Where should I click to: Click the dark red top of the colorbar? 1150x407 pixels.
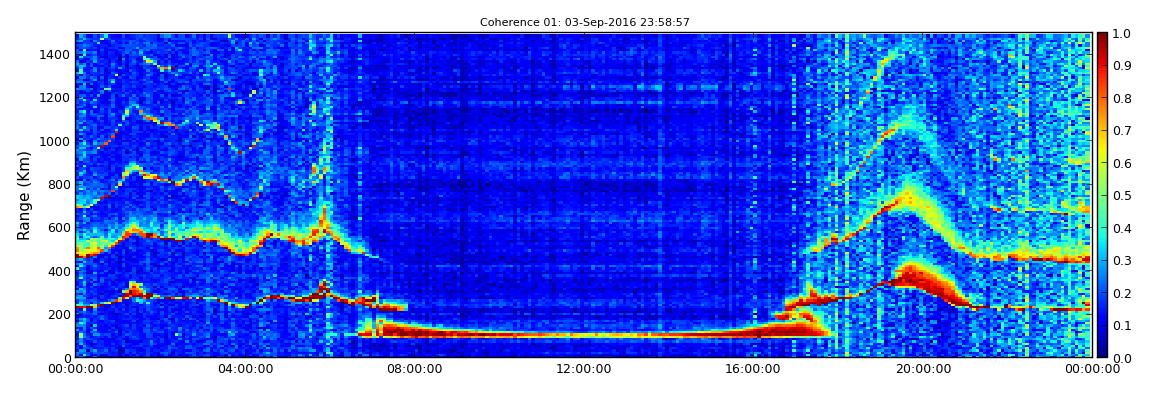tap(1104, 40)
